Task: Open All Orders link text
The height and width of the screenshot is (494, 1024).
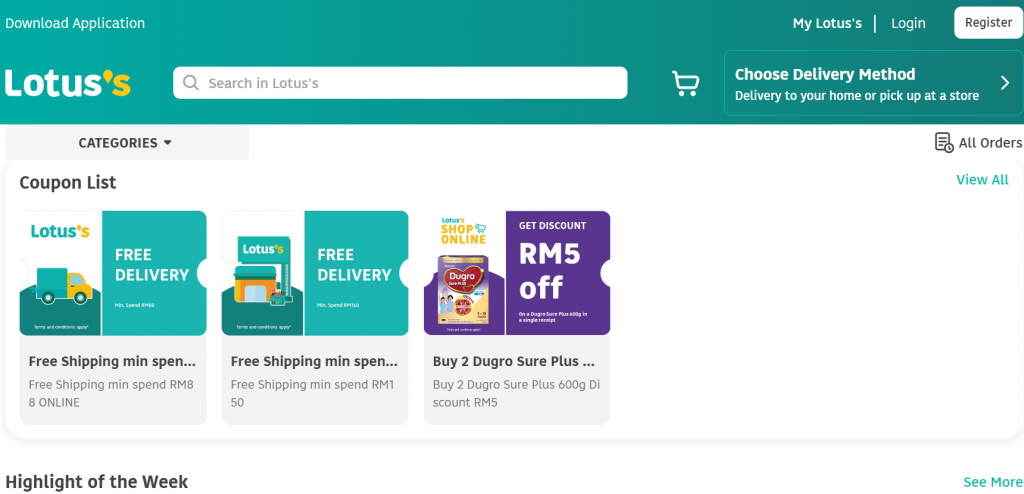Action: [x=990, y=142]
